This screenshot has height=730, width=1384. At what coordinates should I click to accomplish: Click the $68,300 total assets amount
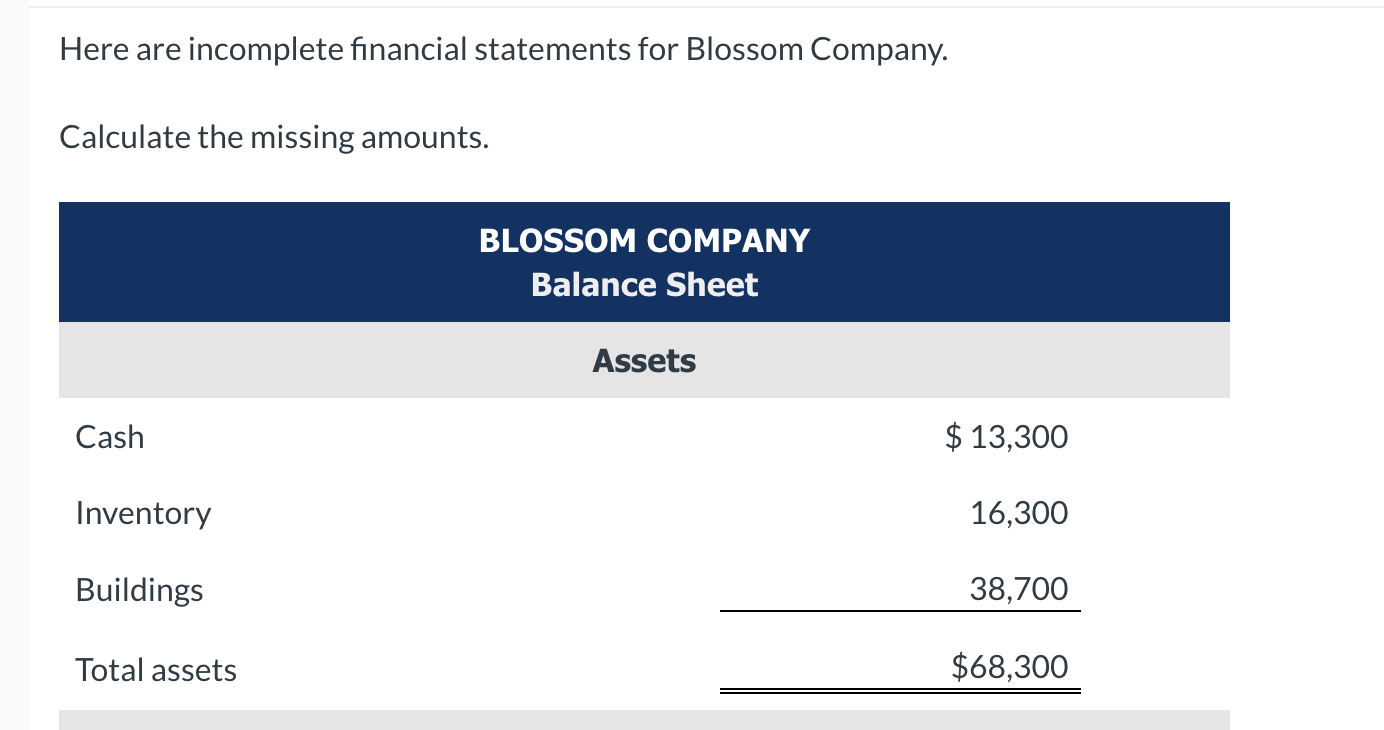pos(1009,666)
